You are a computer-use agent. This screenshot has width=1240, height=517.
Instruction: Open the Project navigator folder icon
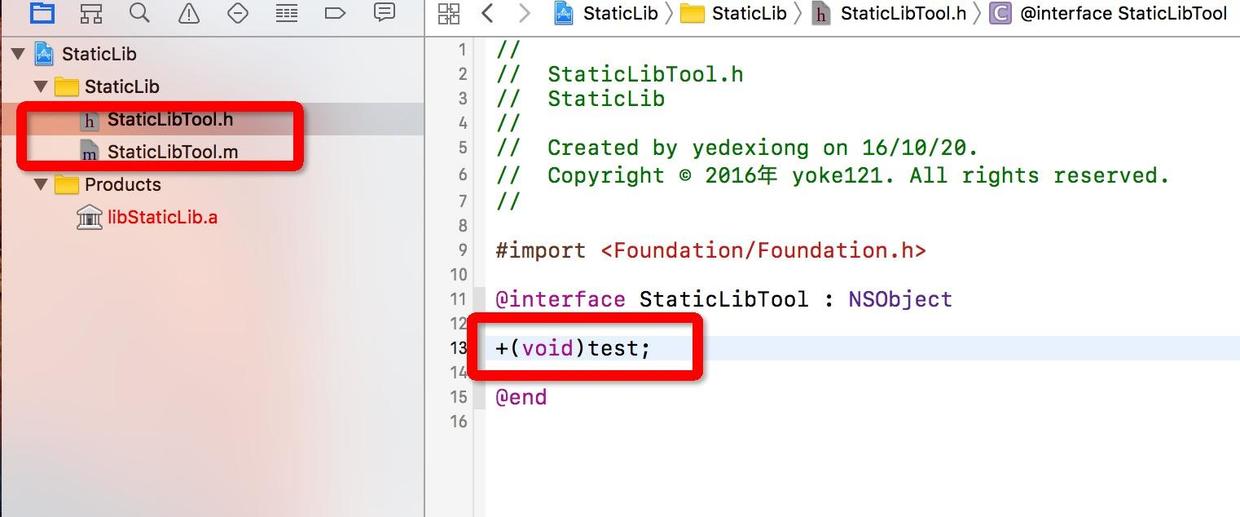click(42, 13)
